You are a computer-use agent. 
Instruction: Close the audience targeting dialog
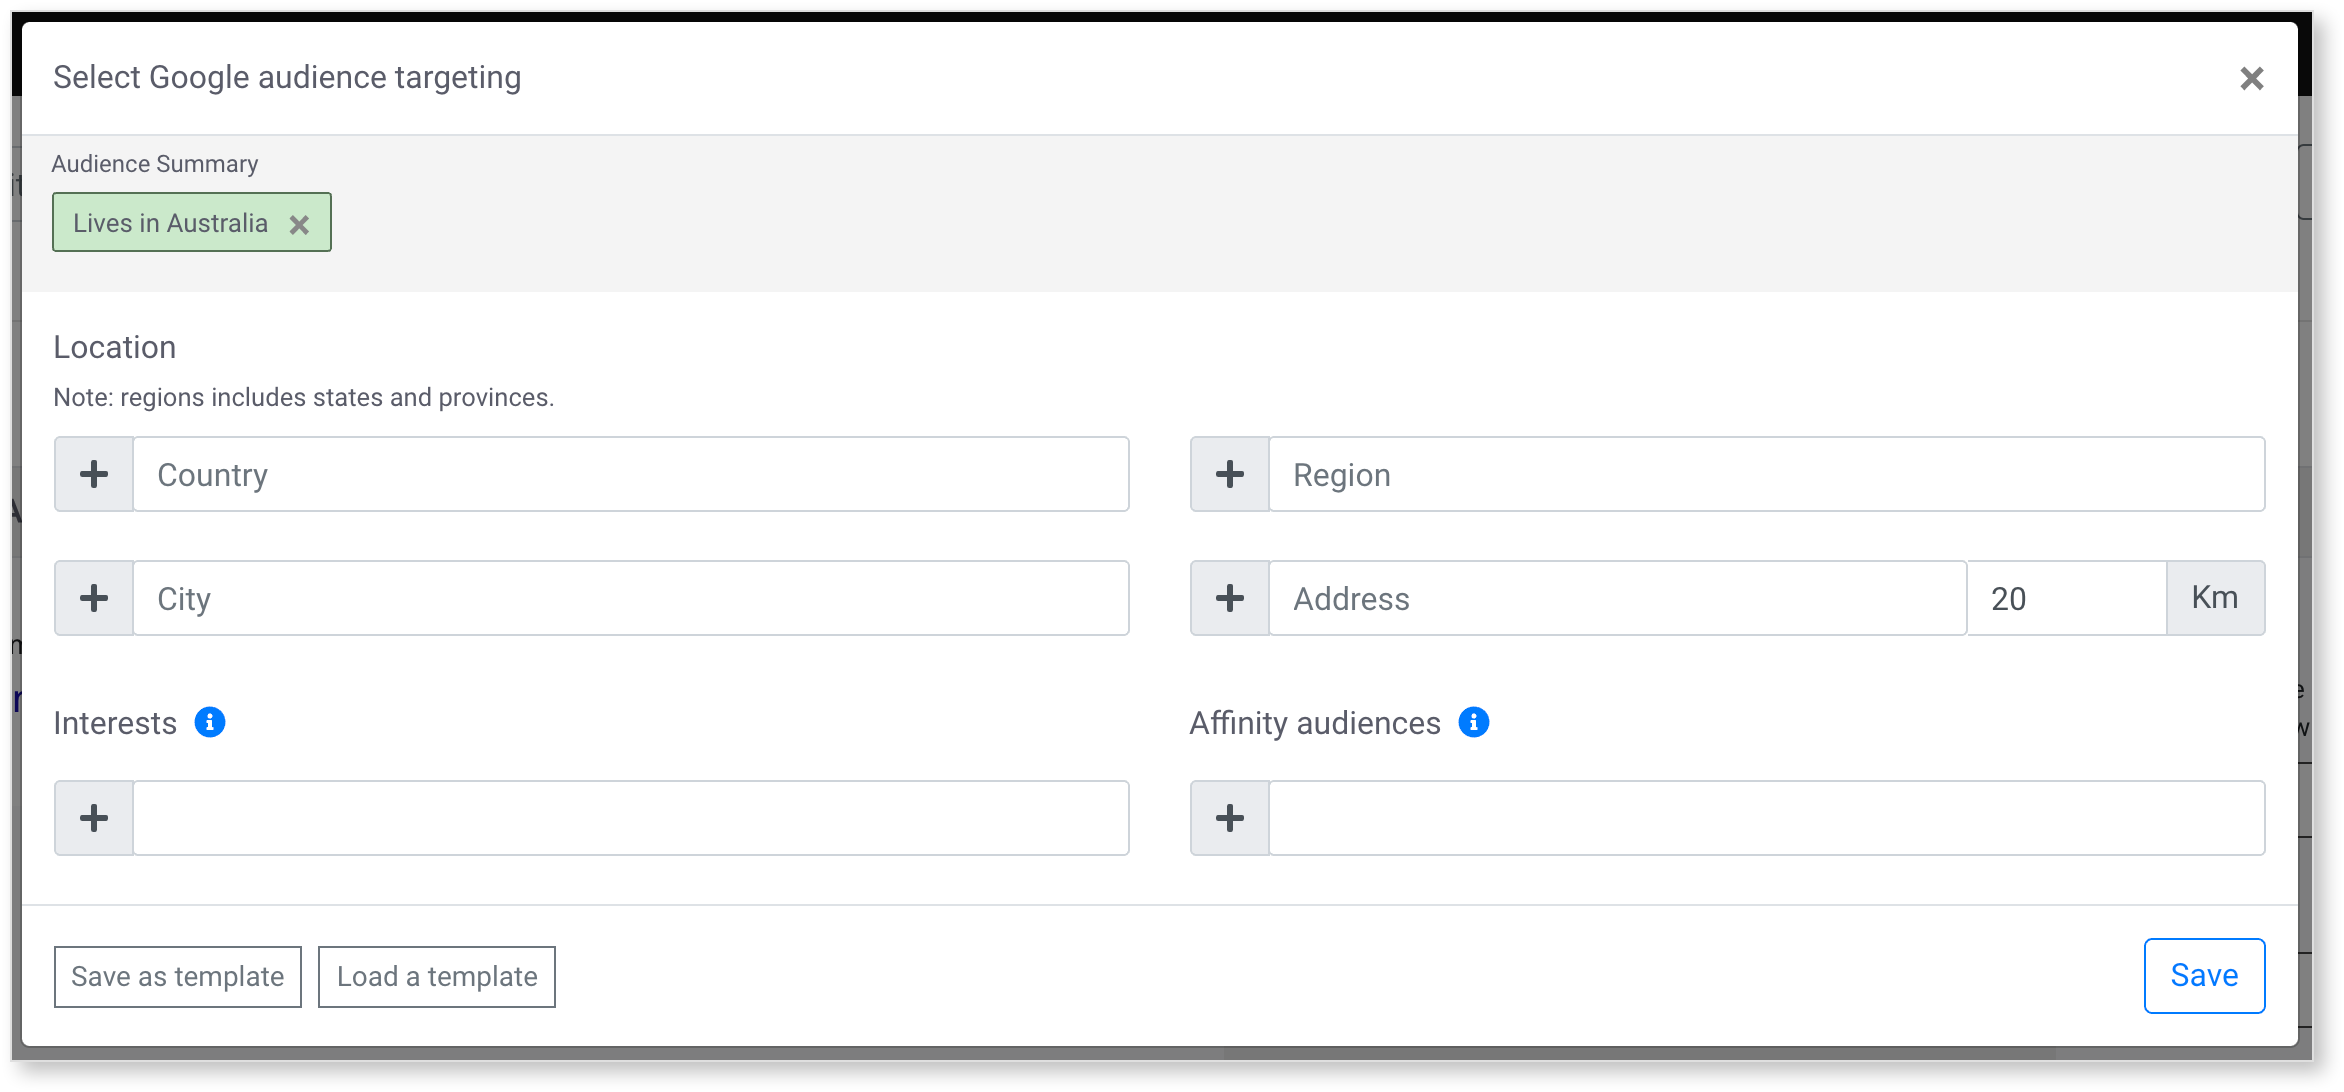click(x=2252, y=78)
